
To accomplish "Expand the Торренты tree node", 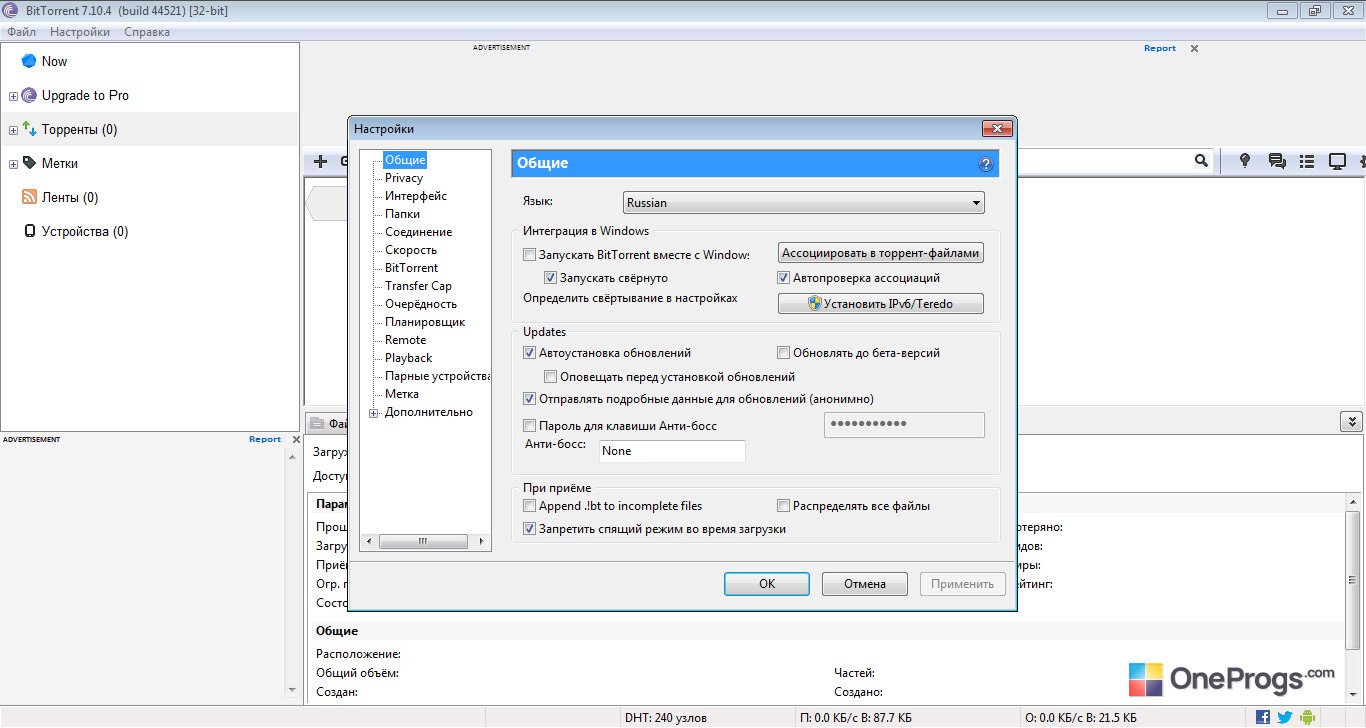I will pyautogui.click(x=13, y=130).
